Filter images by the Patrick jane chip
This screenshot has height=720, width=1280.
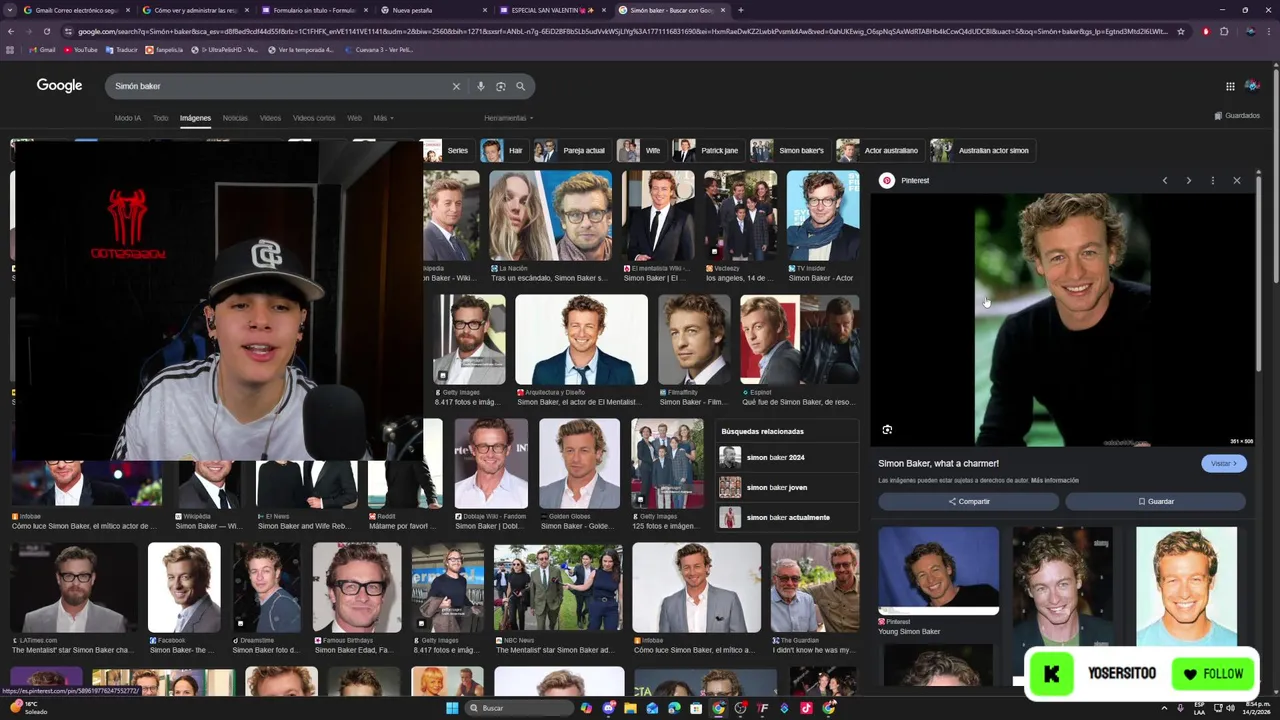[707, 151]
